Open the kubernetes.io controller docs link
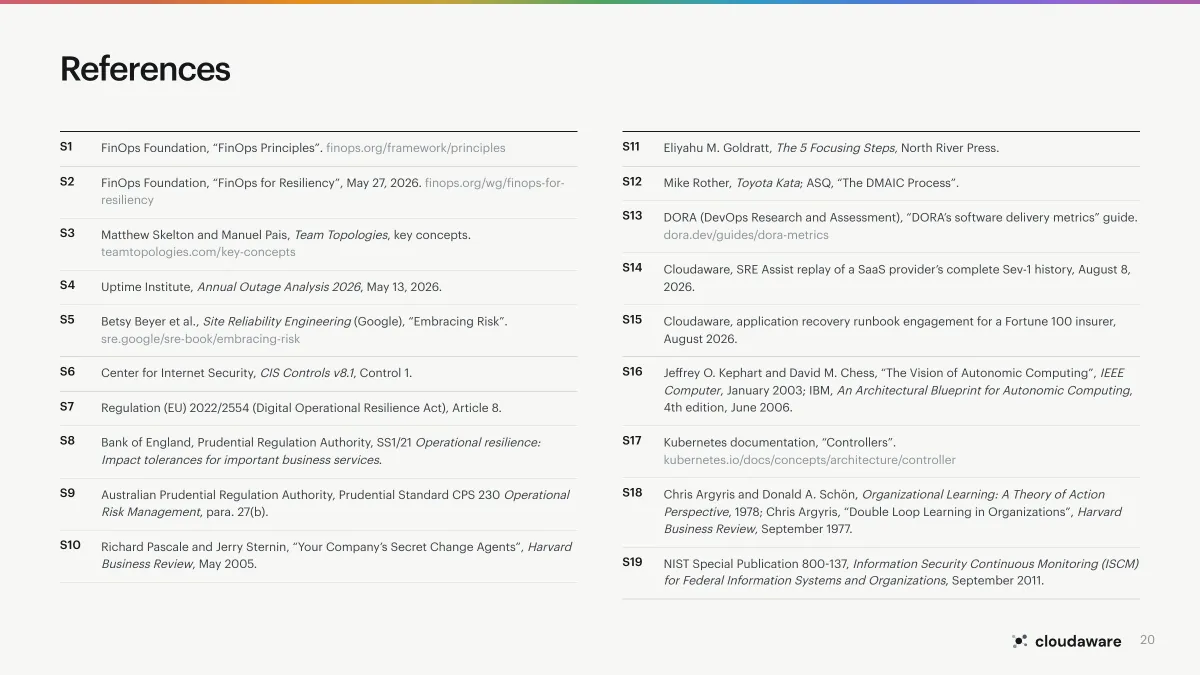This screenshot has width=1200, height=675. point(810,460)
